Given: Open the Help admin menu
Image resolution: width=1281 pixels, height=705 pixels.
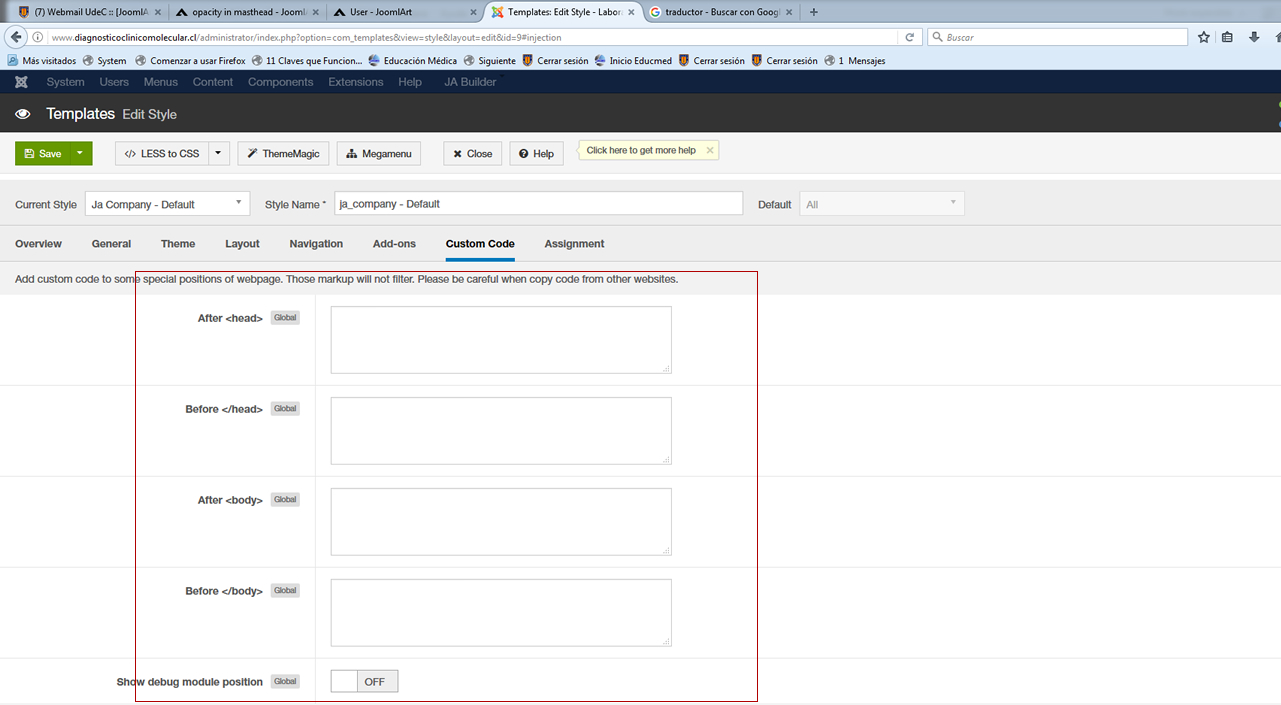Looking at the screenshot, I should pos(410,82).
